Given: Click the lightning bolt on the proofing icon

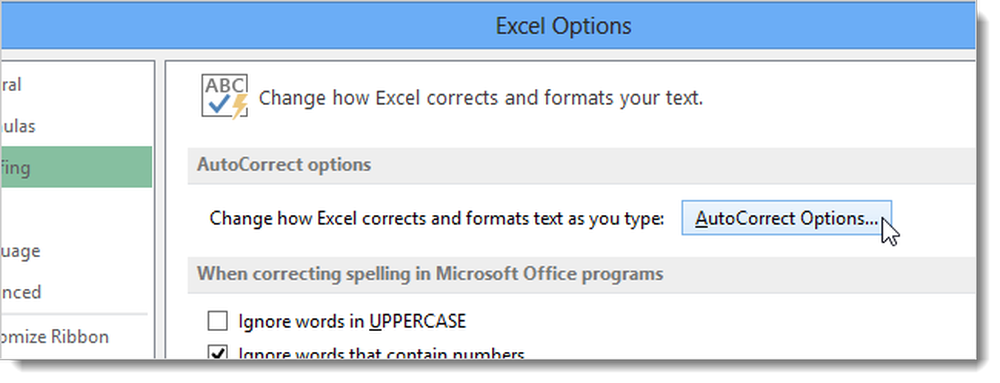Looking at the screenshot, I should pyautogui.click(x=239, y=107).
